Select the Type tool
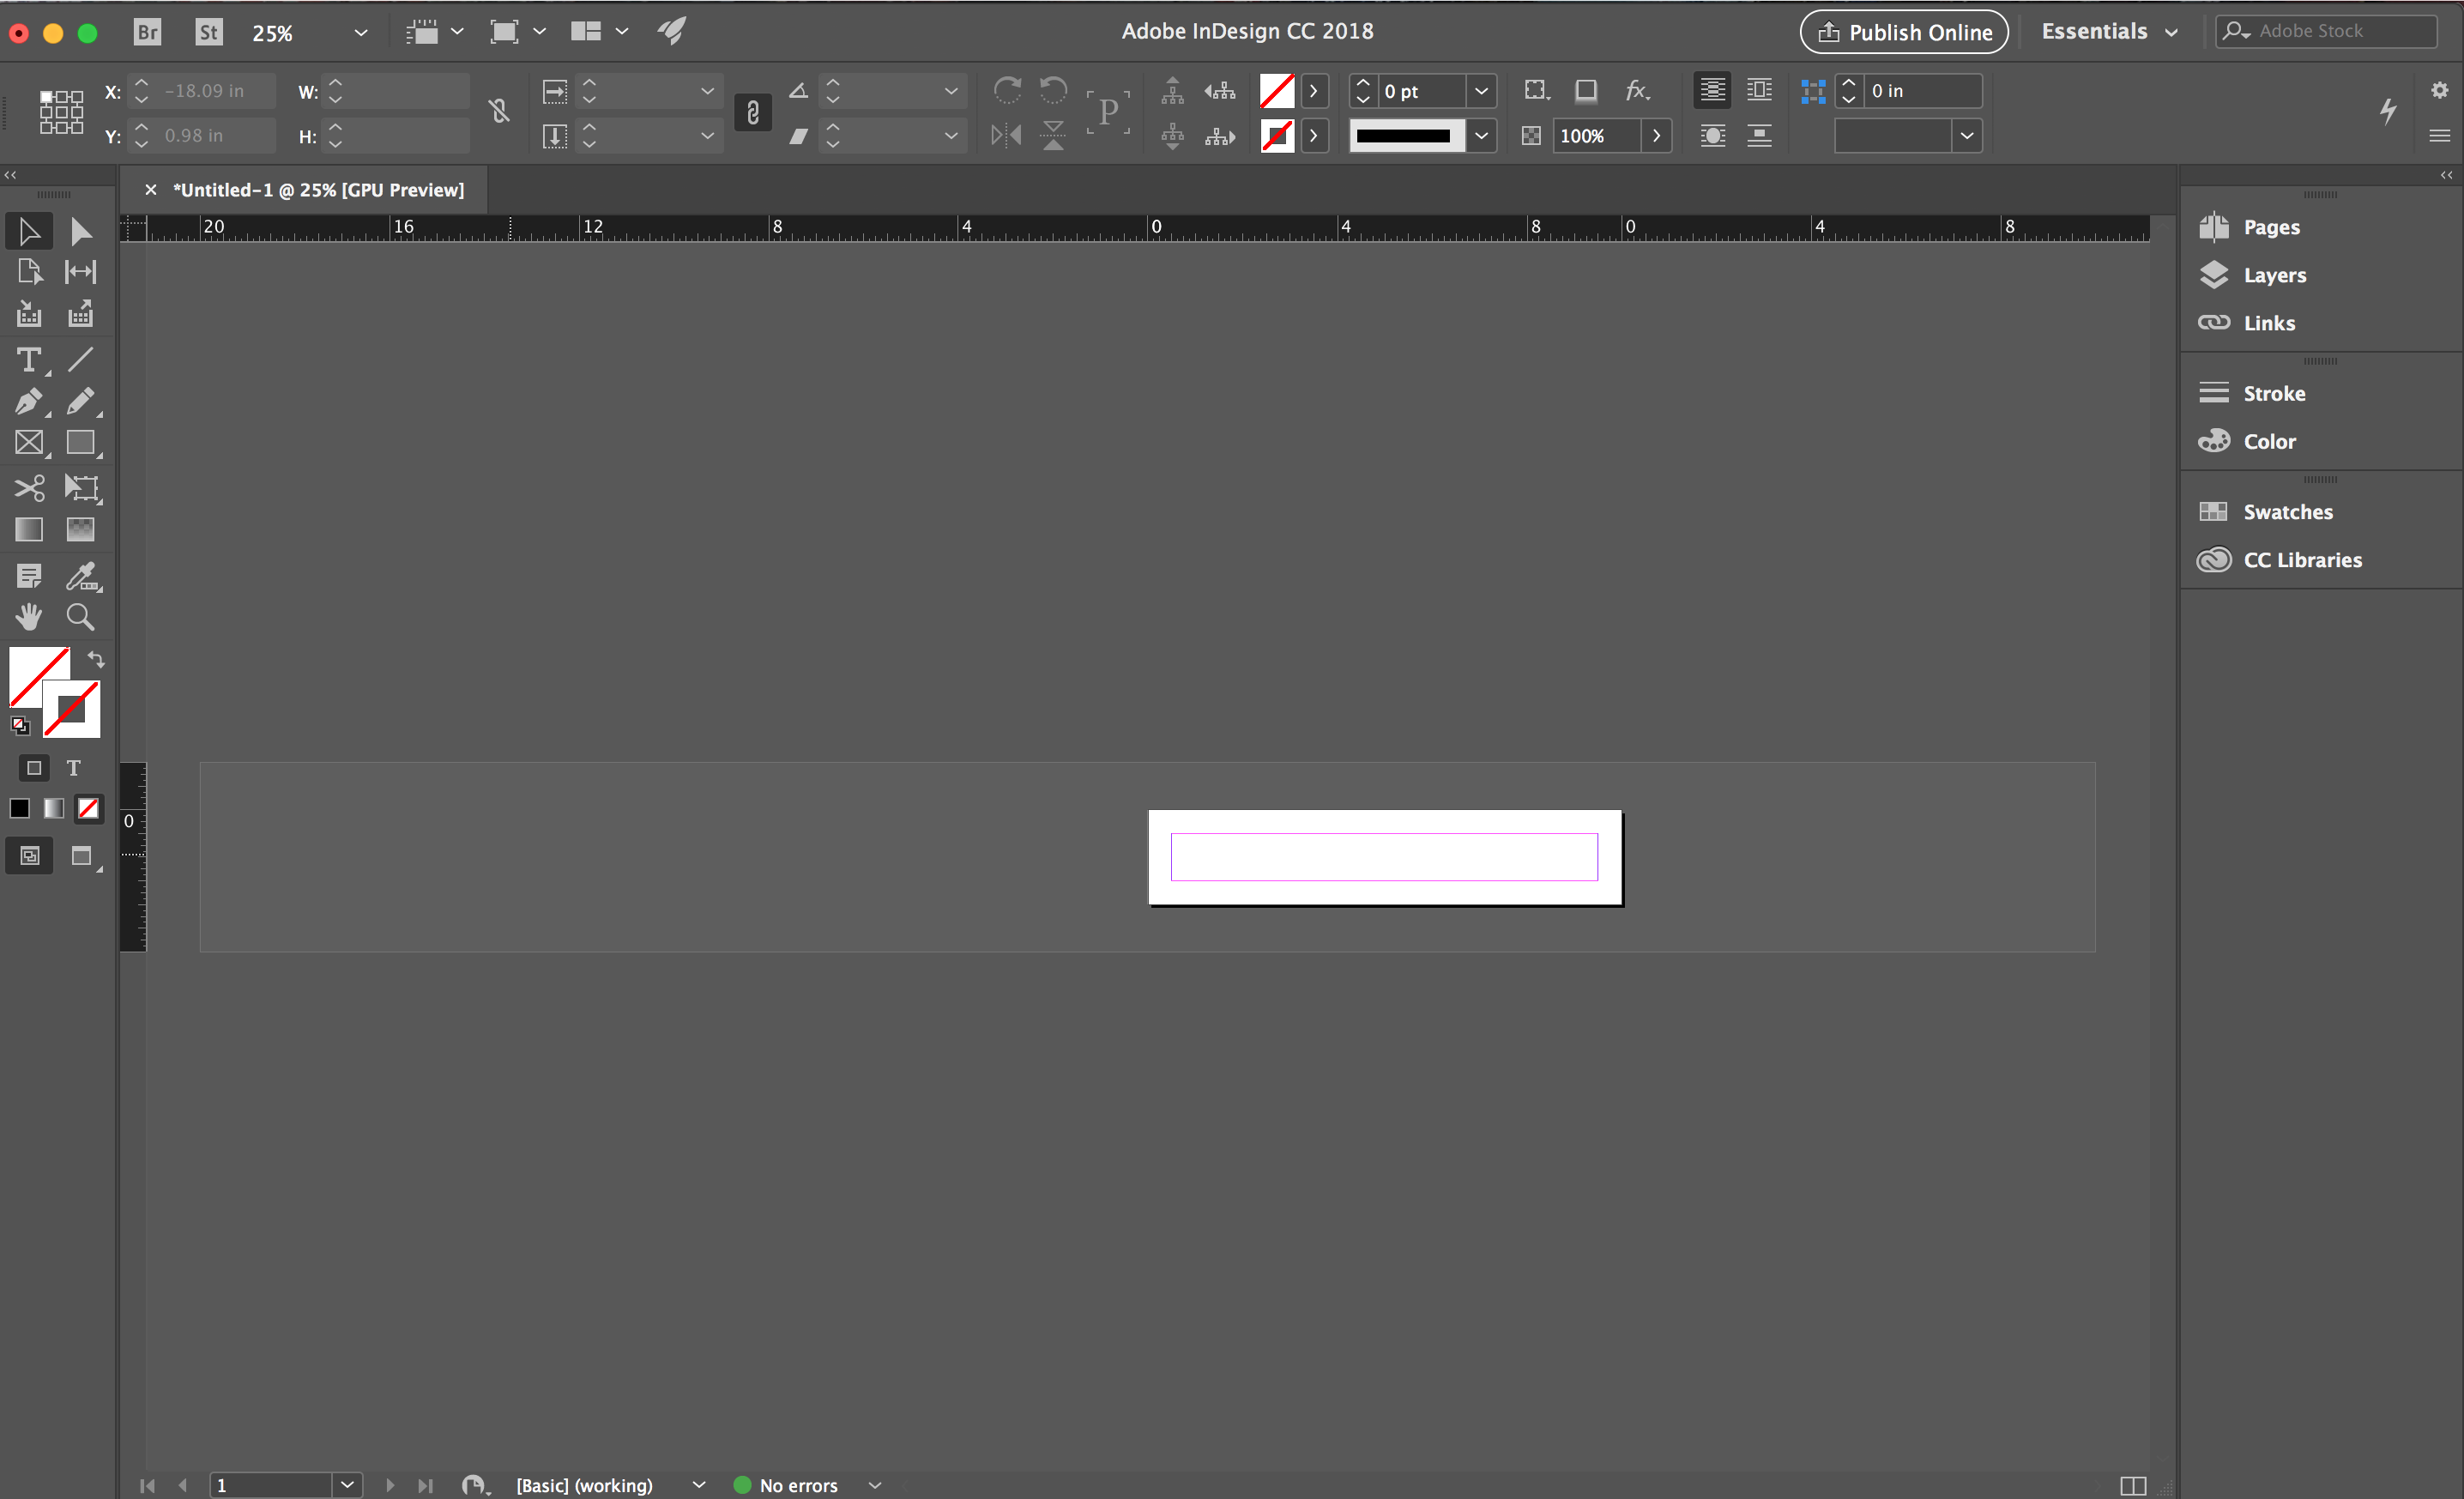This screenshot has width=2464, height=1499. point(28,359)
